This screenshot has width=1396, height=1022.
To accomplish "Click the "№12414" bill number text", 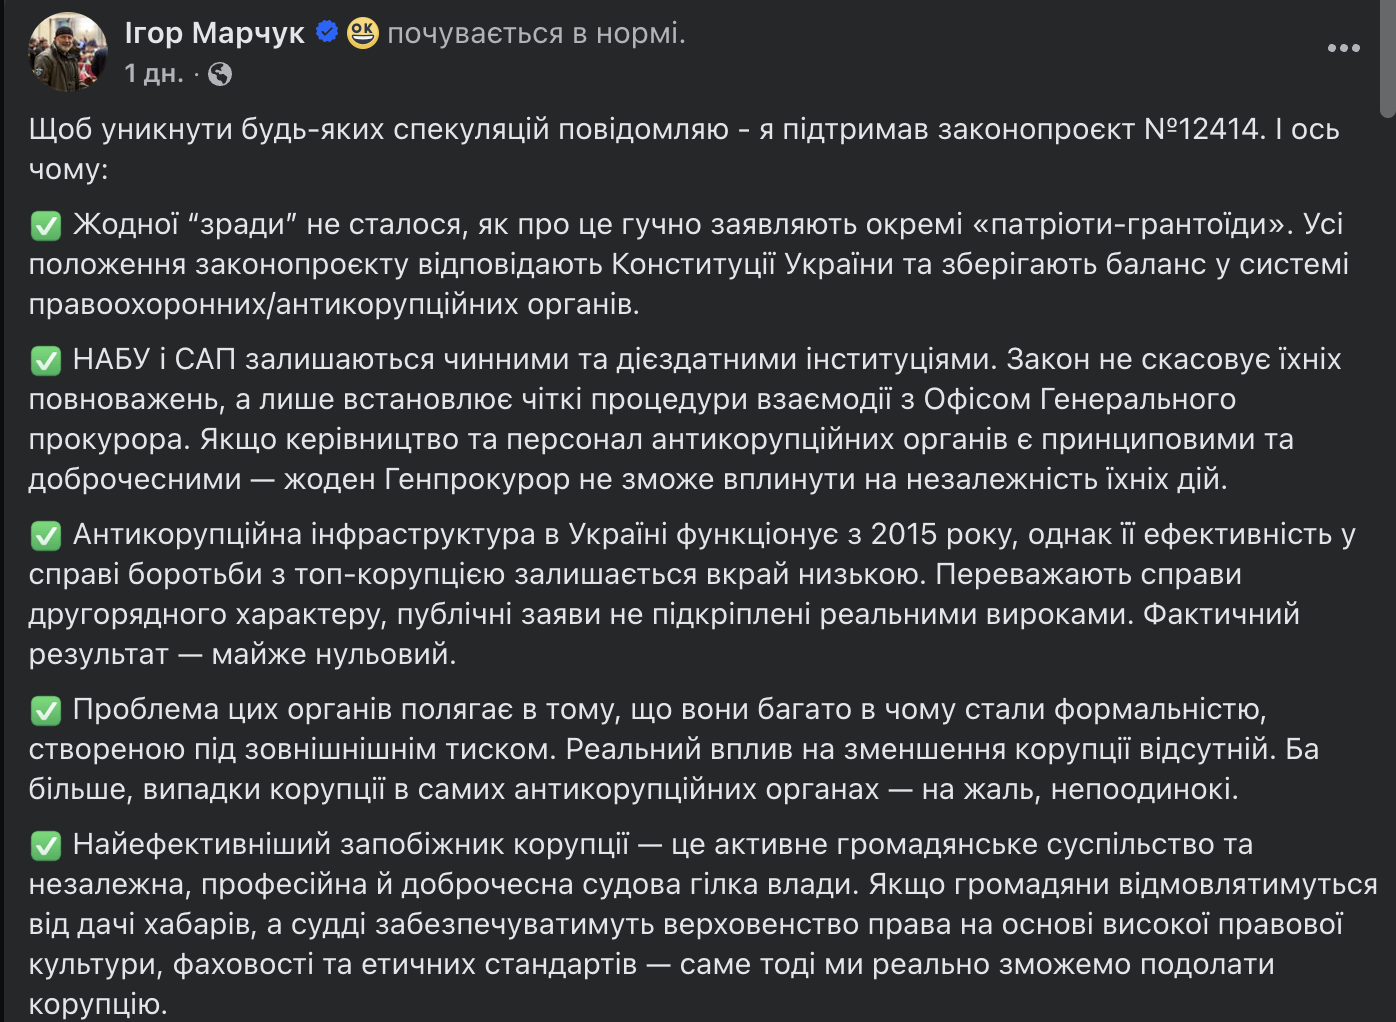I will (x=1203, y=129).
